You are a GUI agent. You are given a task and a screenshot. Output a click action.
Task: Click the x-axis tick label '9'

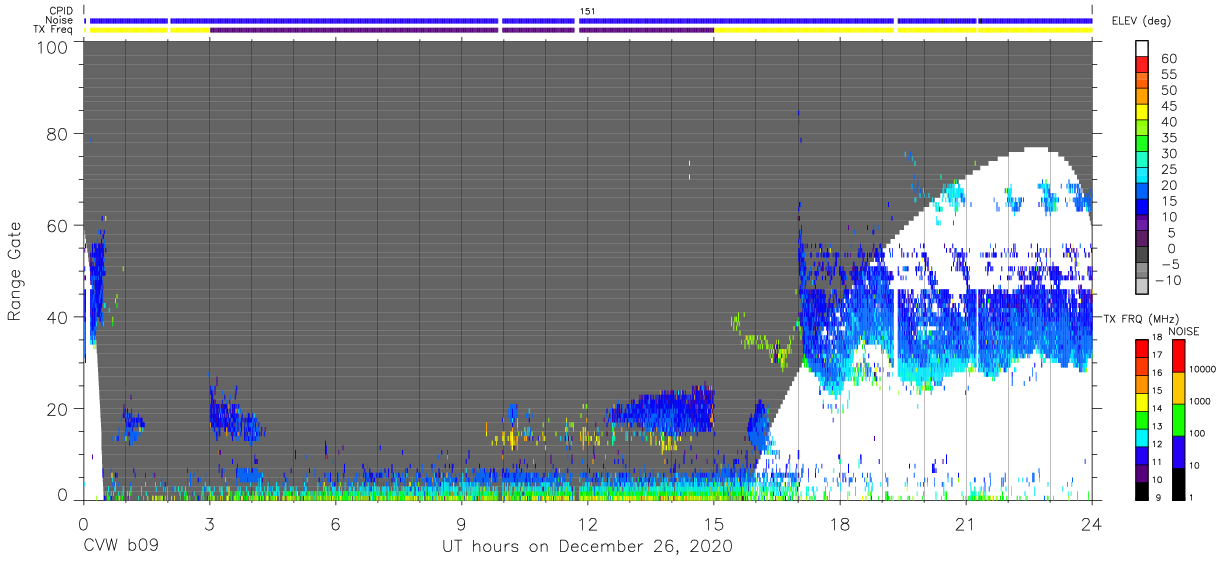click(x=461, y=523)
